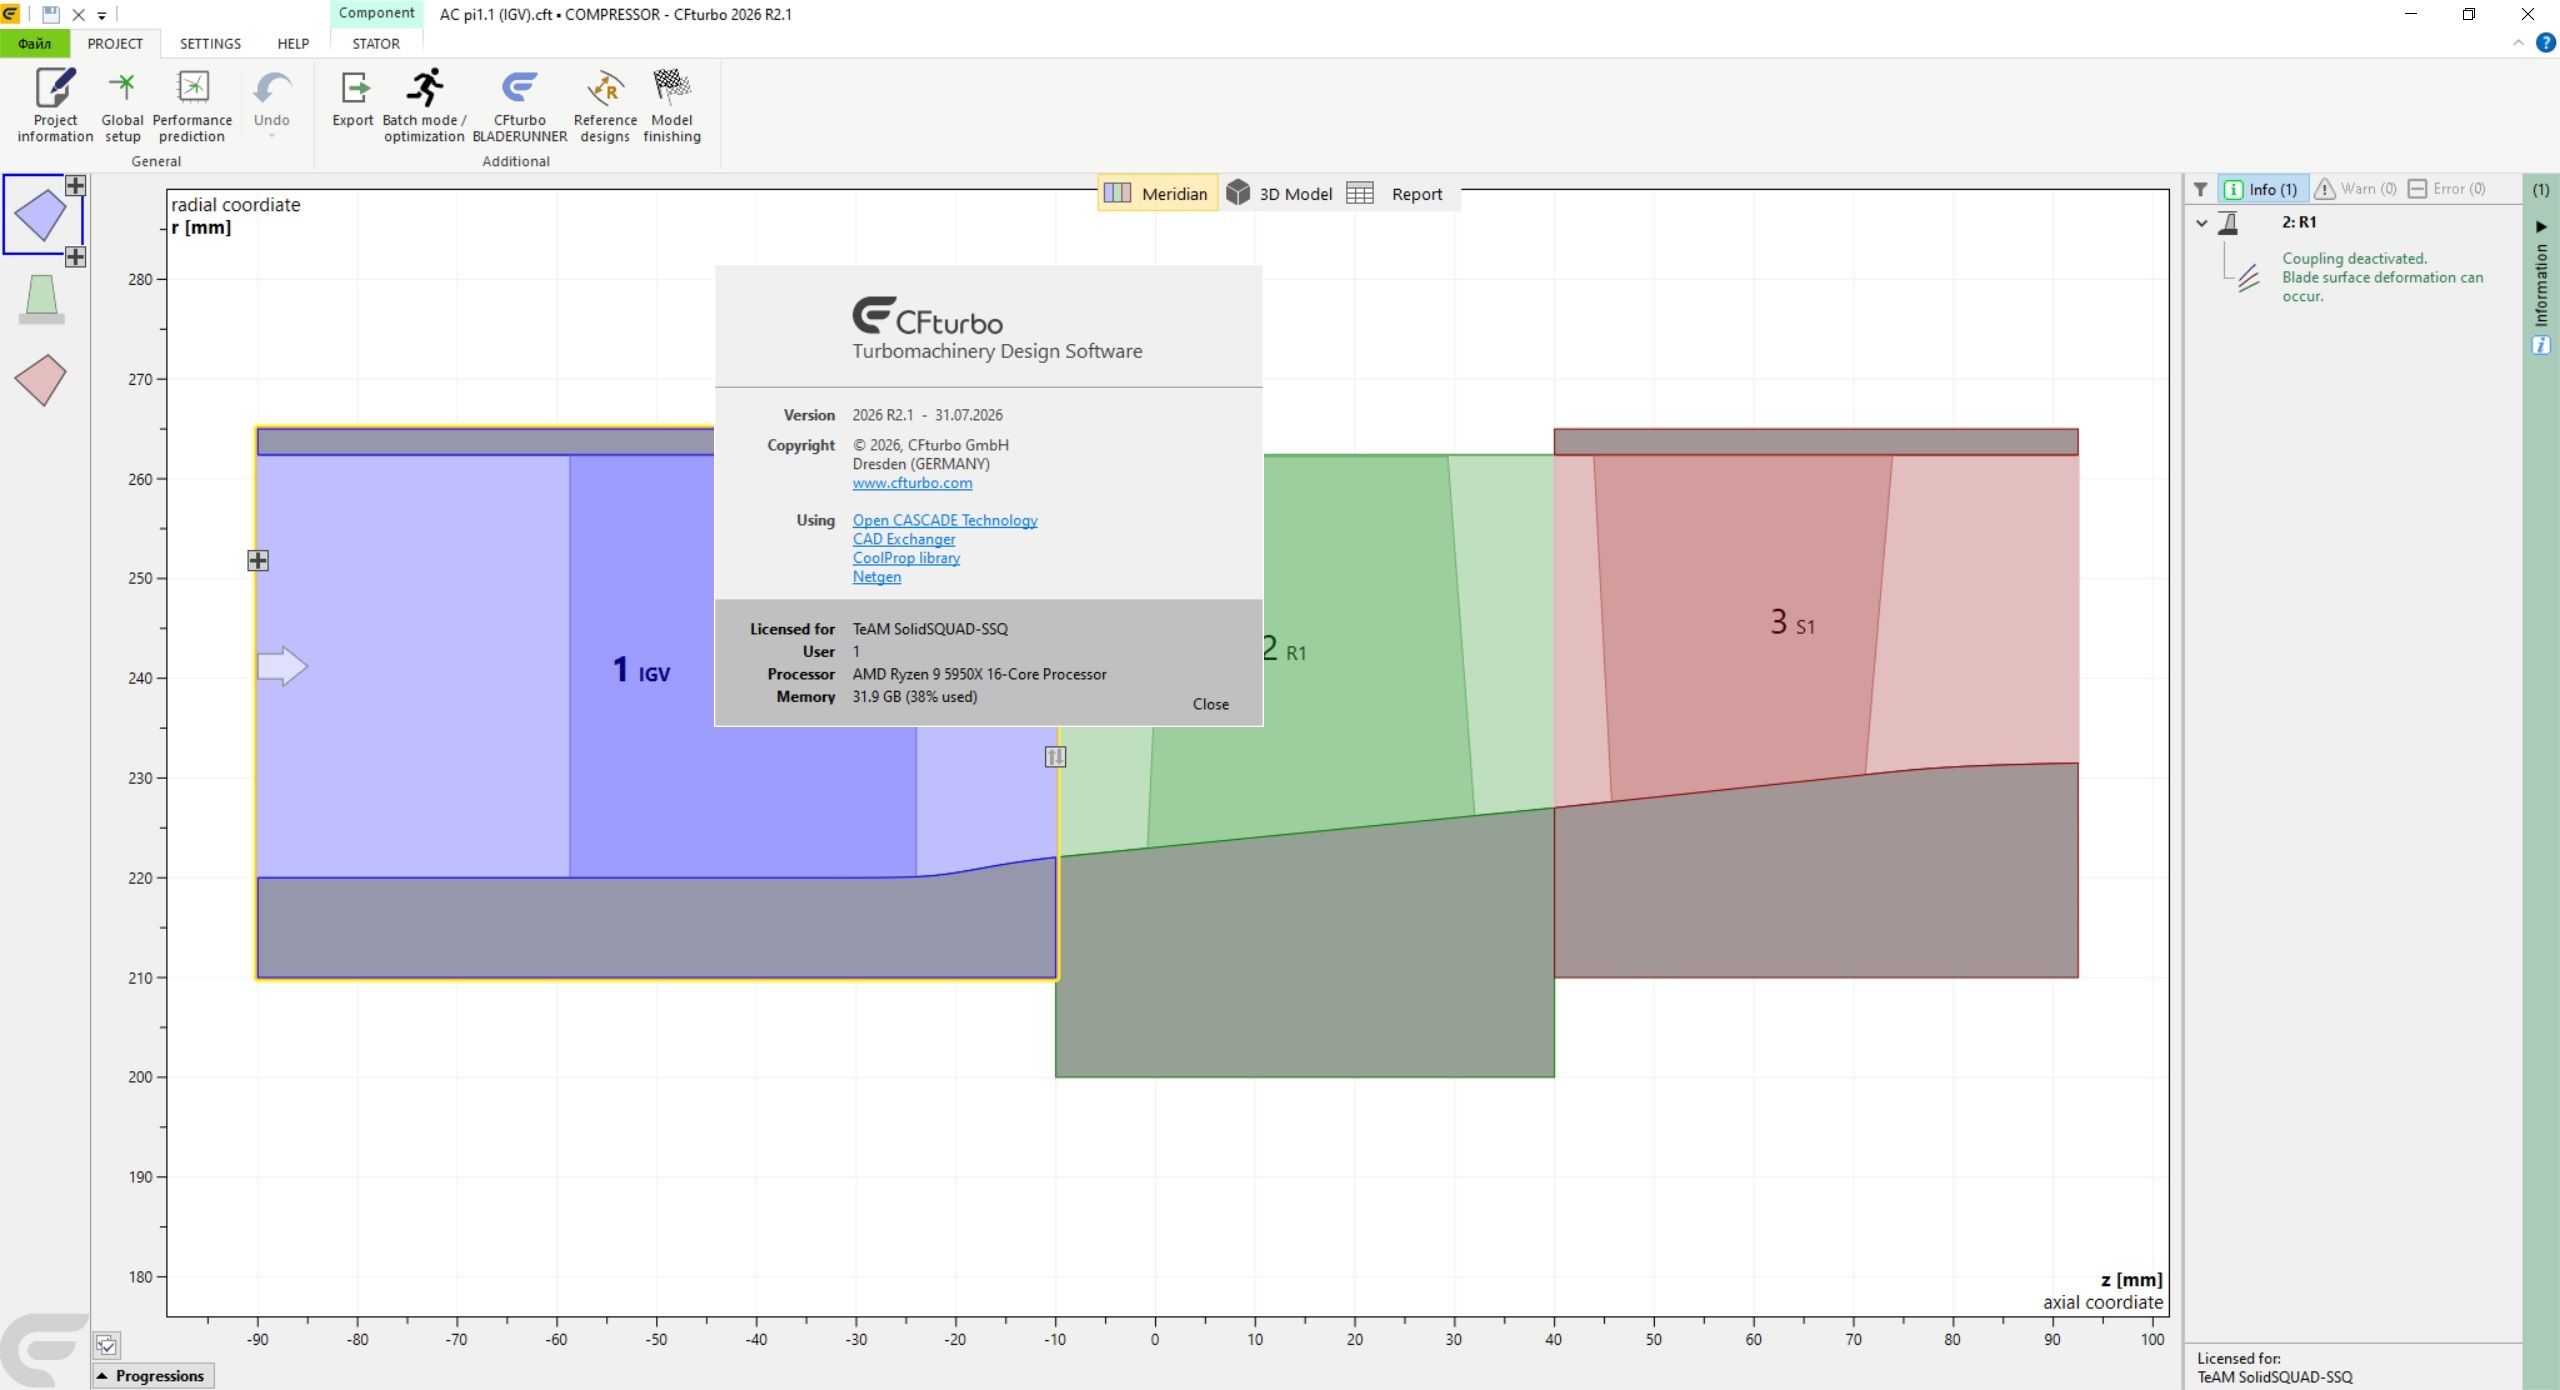
Task: Click the Coupling deactivated message
Action: pos(2382,277)
